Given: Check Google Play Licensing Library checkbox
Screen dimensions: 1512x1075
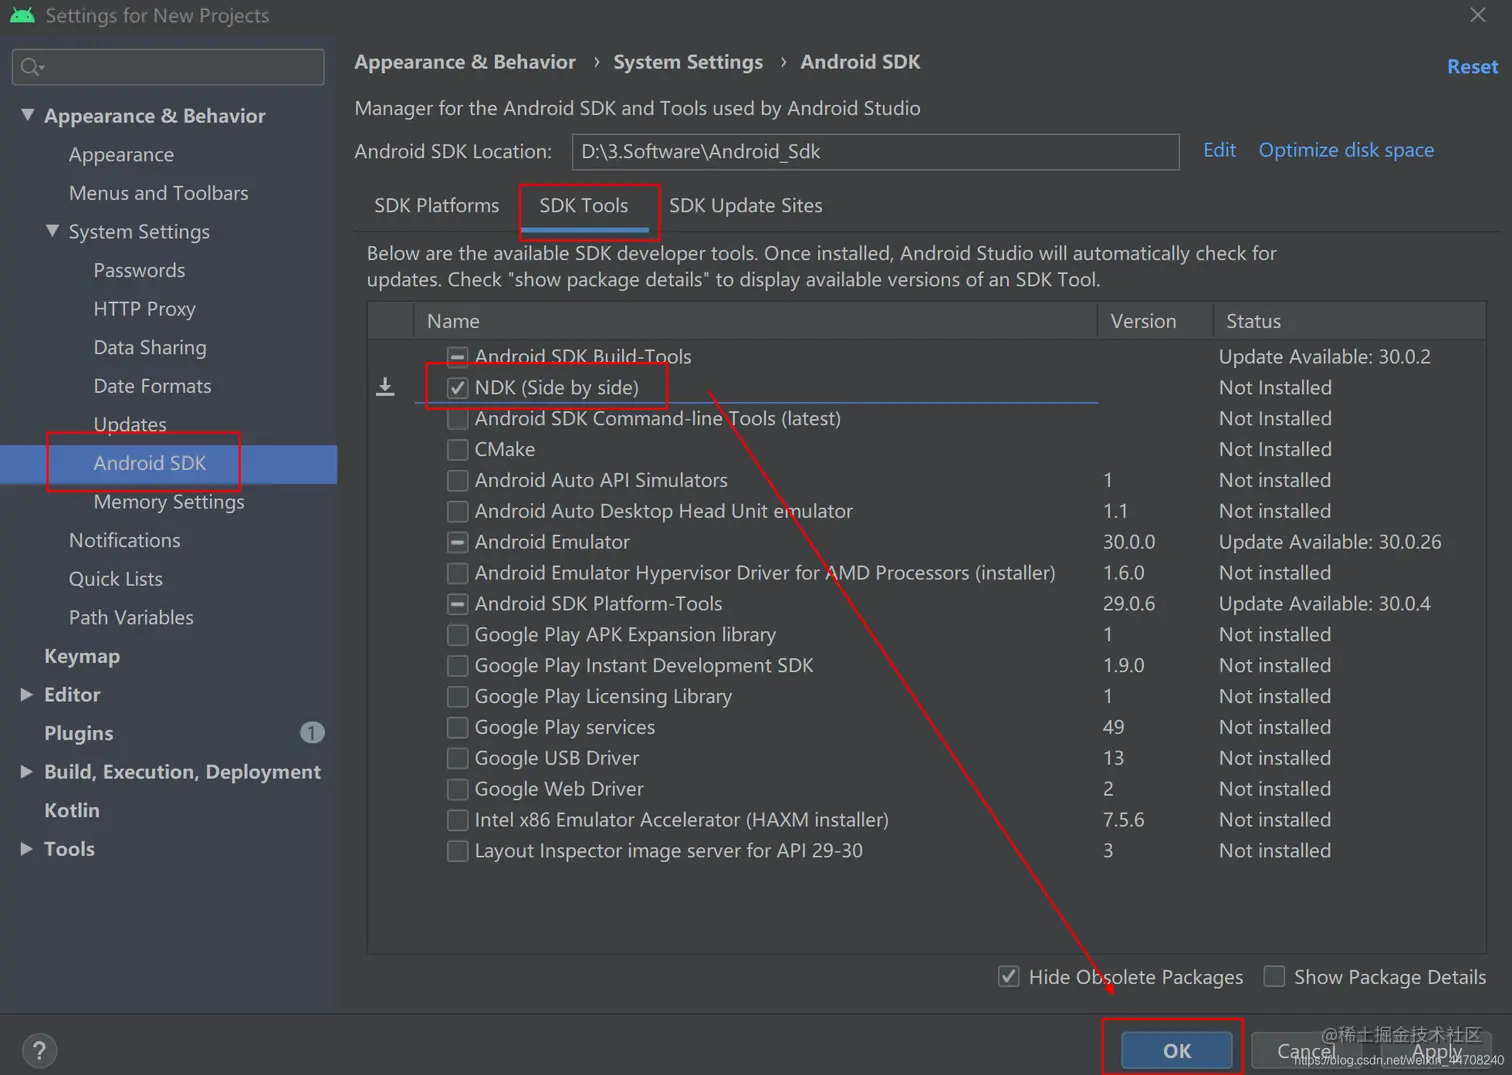Looking at the screenshot, I should 457,697.
